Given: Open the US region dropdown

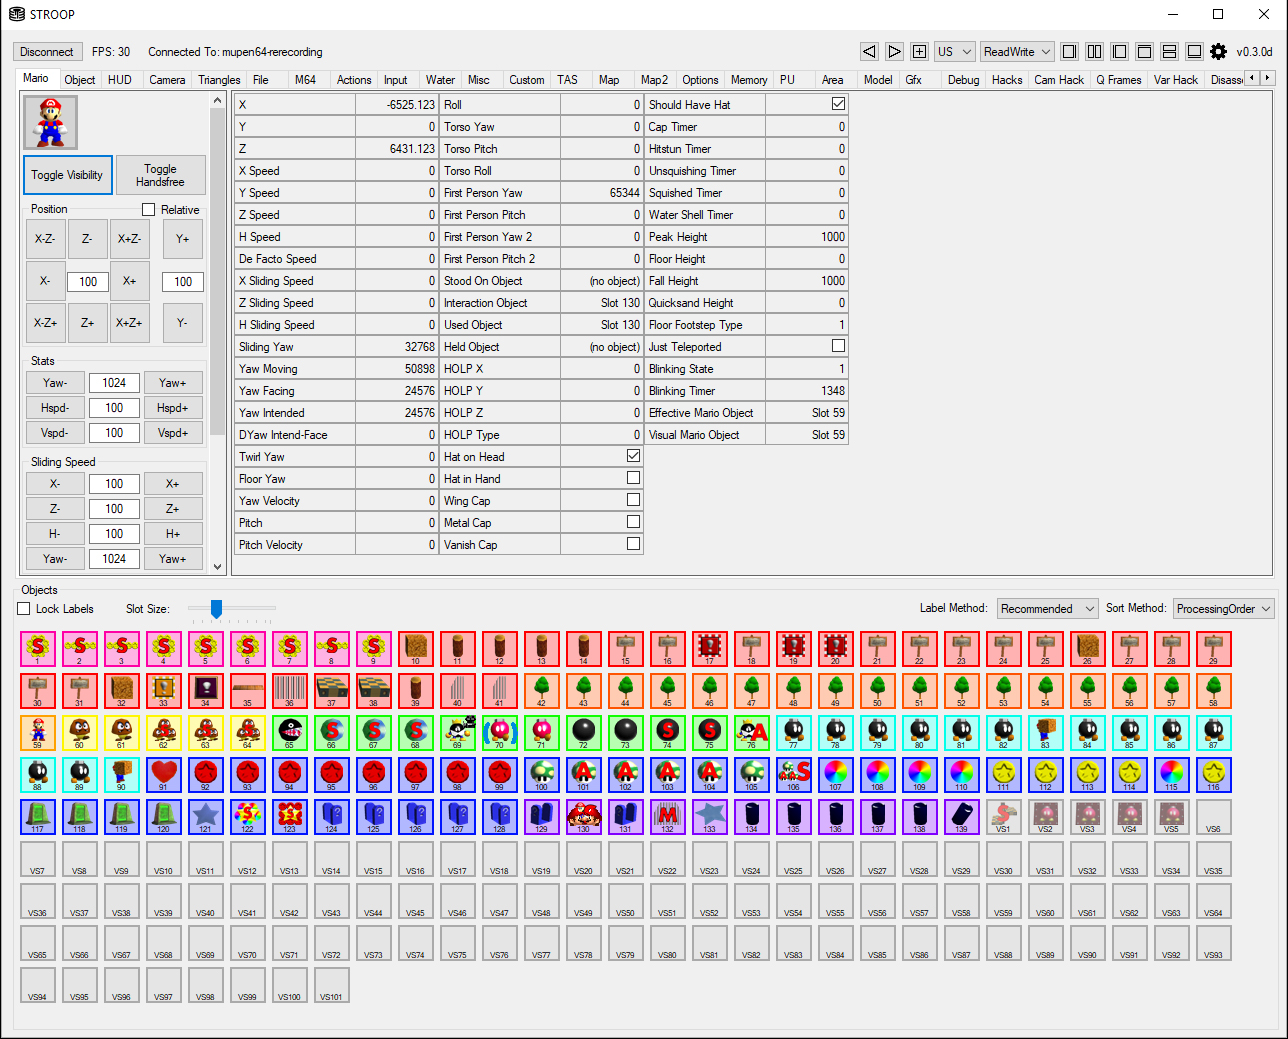Looking at the screenshot, I should click(x=955, y=52).
